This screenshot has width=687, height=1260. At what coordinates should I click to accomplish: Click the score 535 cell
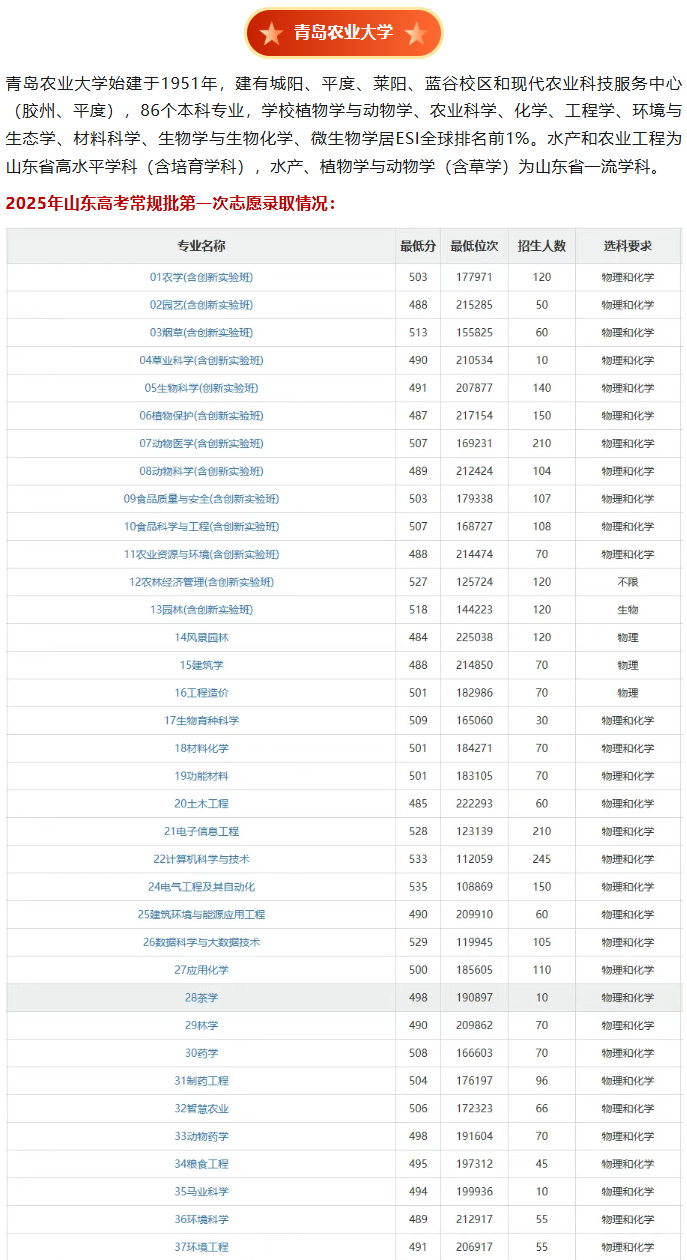(x=418, y=887)
